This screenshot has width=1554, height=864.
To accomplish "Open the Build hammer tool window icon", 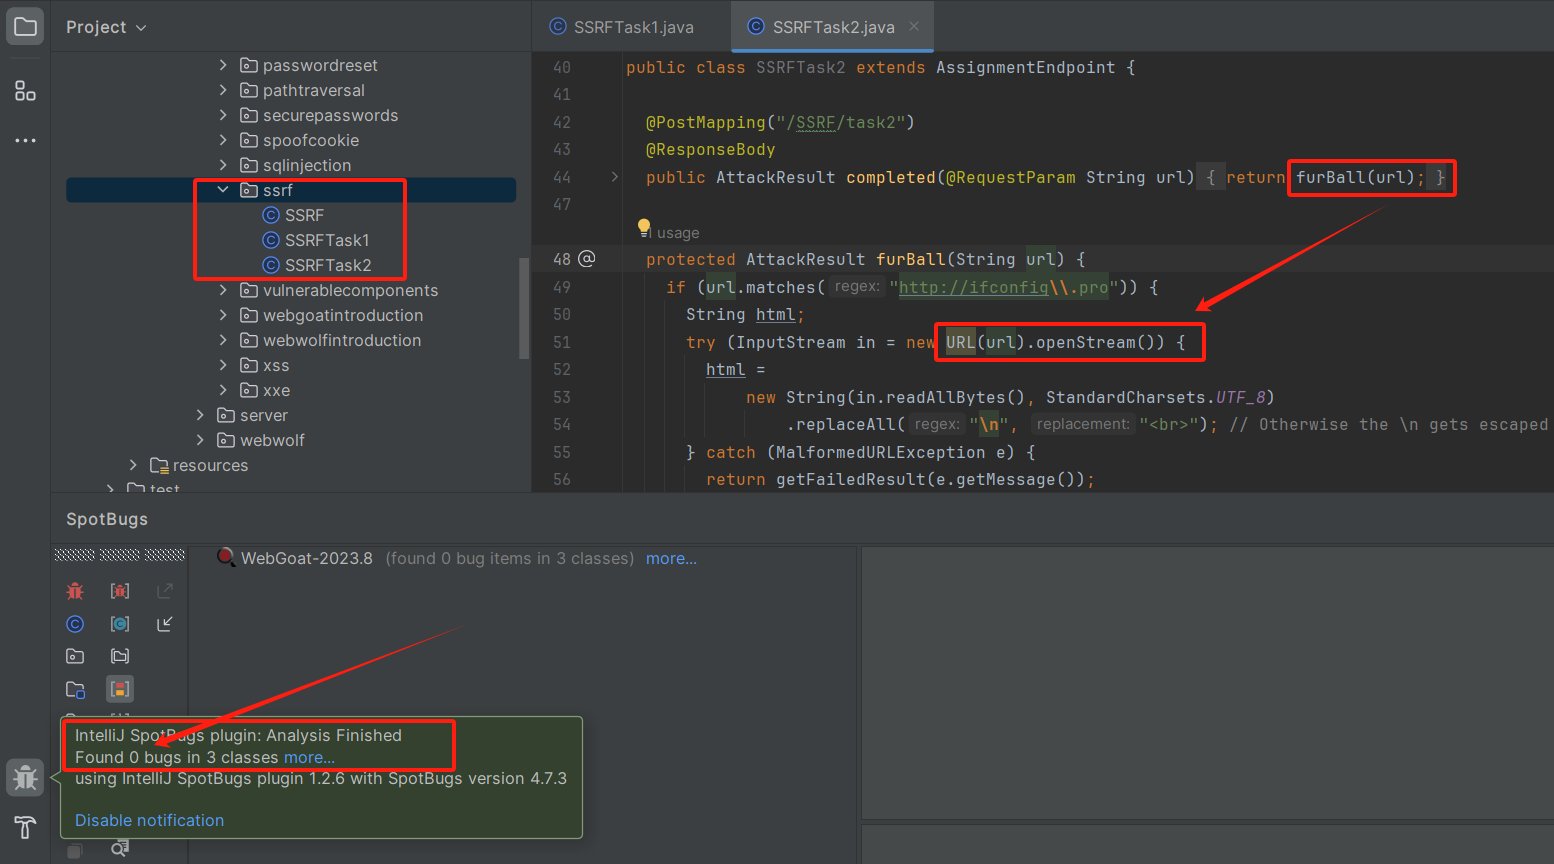I will [25, 827].
